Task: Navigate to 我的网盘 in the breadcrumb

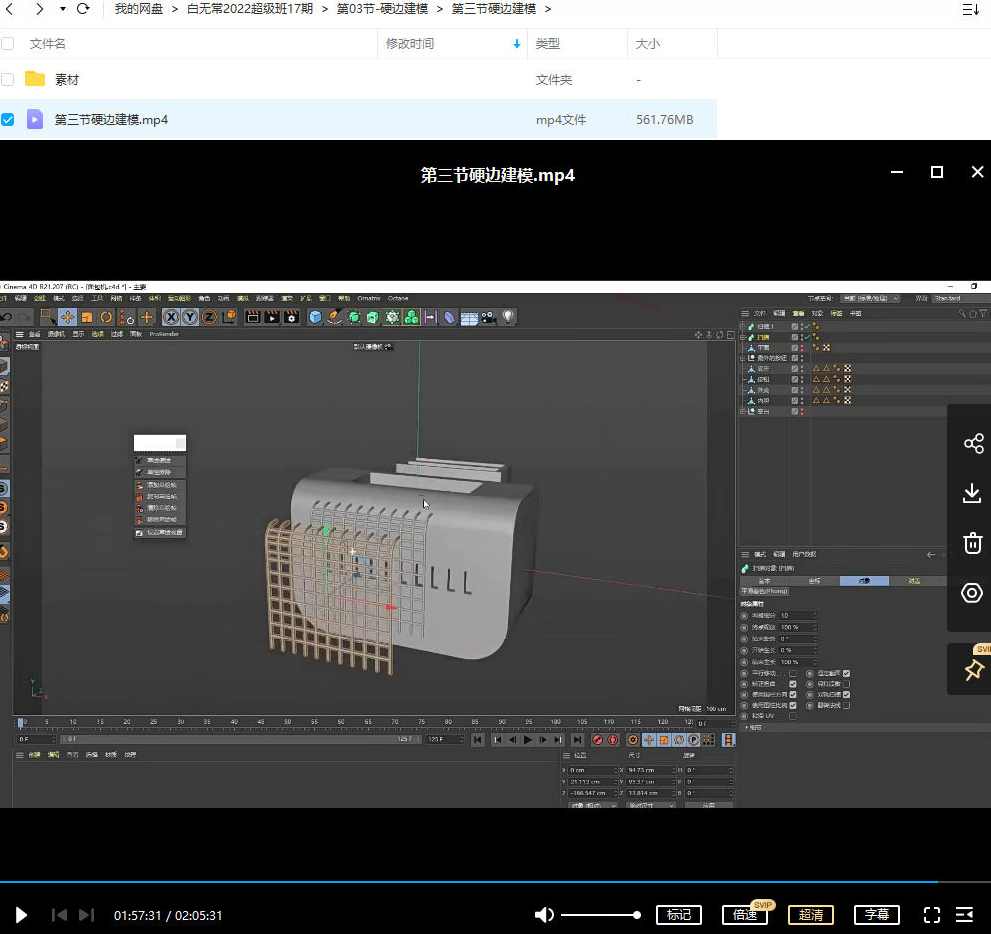Action: pyautogui.click(x=139, y=9)
